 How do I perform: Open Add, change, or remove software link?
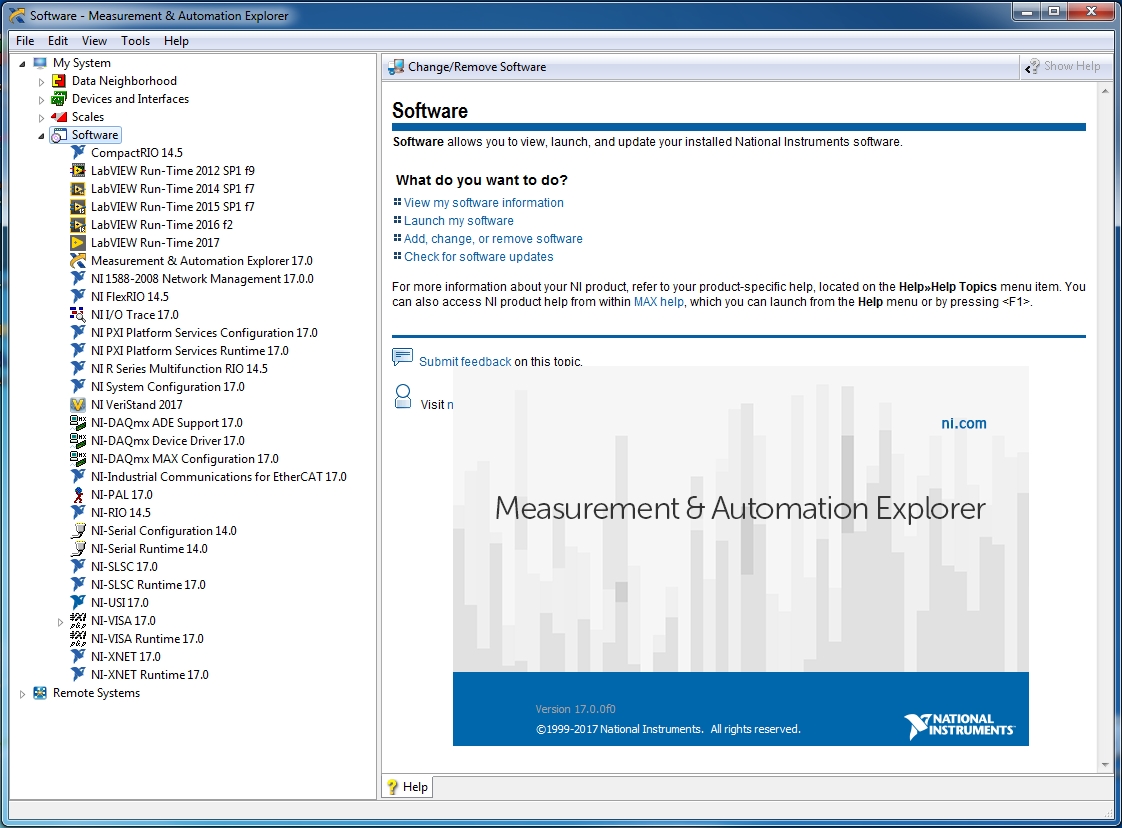(493, 238)
